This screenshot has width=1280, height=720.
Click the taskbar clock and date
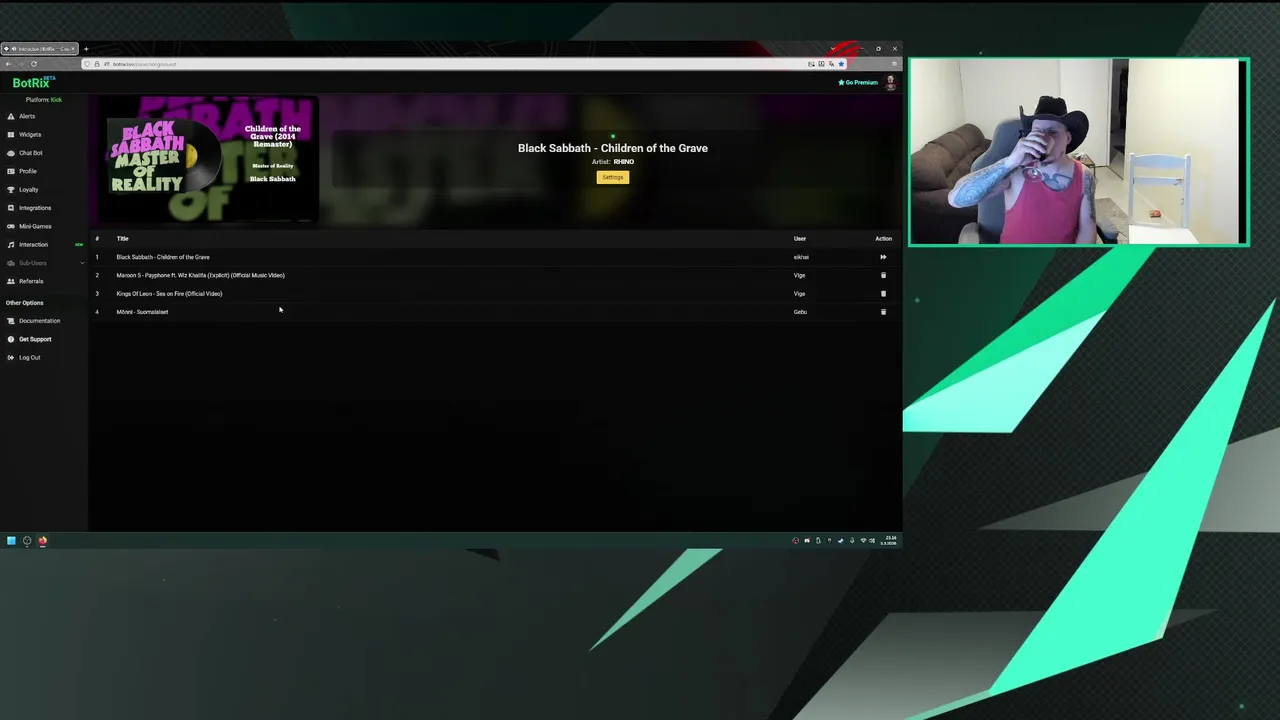click(890, 540)
